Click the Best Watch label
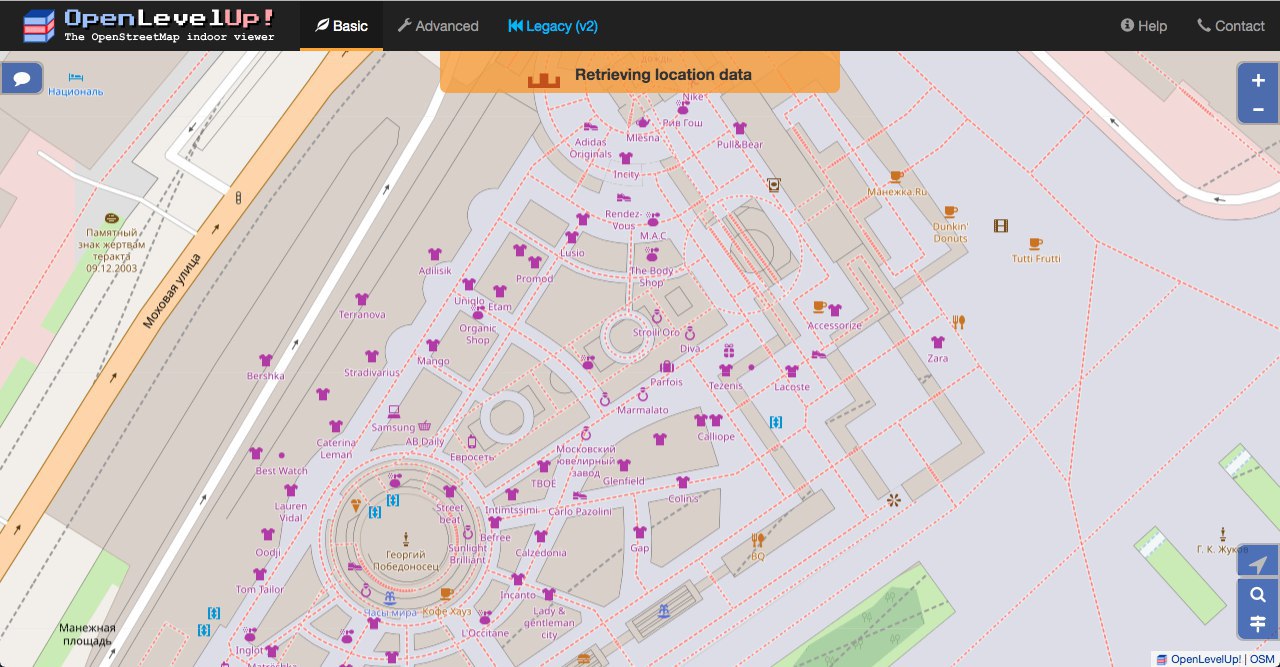 coord(282,471)
